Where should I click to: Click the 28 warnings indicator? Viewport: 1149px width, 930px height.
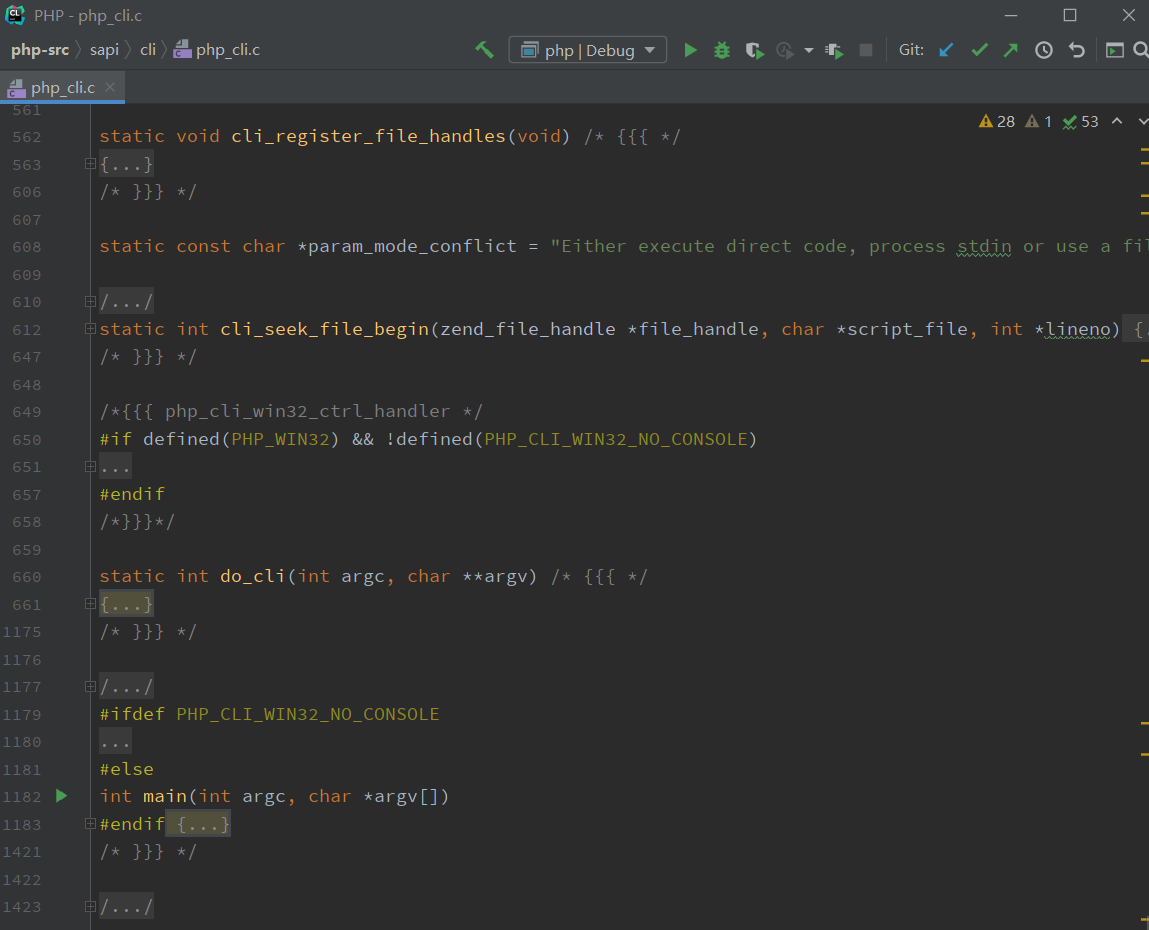[x=997, y=122]
